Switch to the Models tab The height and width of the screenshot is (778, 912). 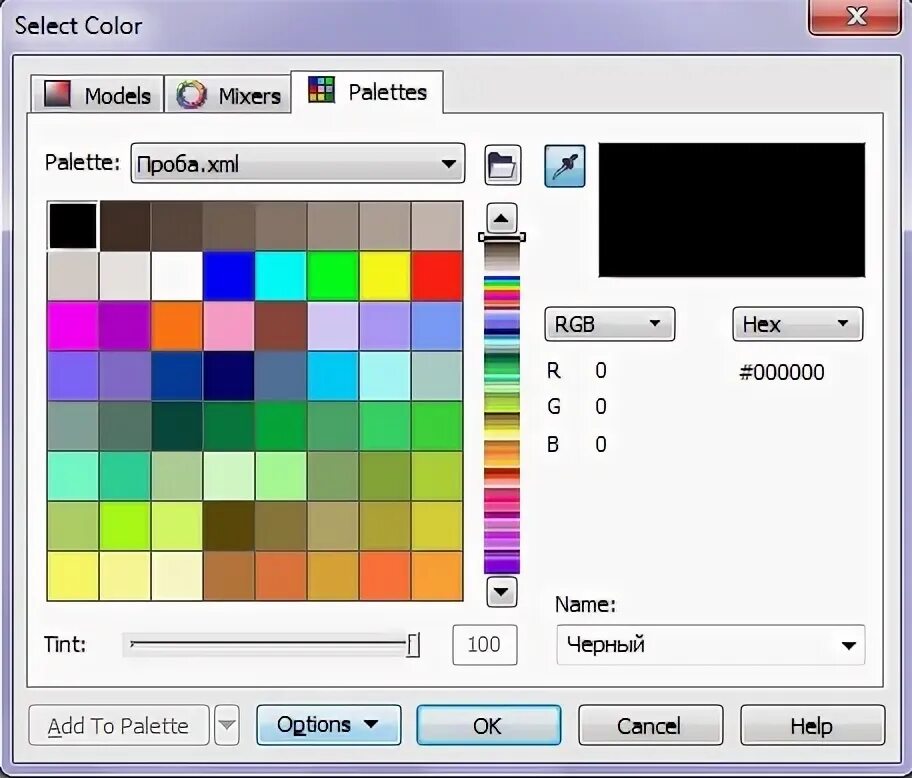coord(97,94)
